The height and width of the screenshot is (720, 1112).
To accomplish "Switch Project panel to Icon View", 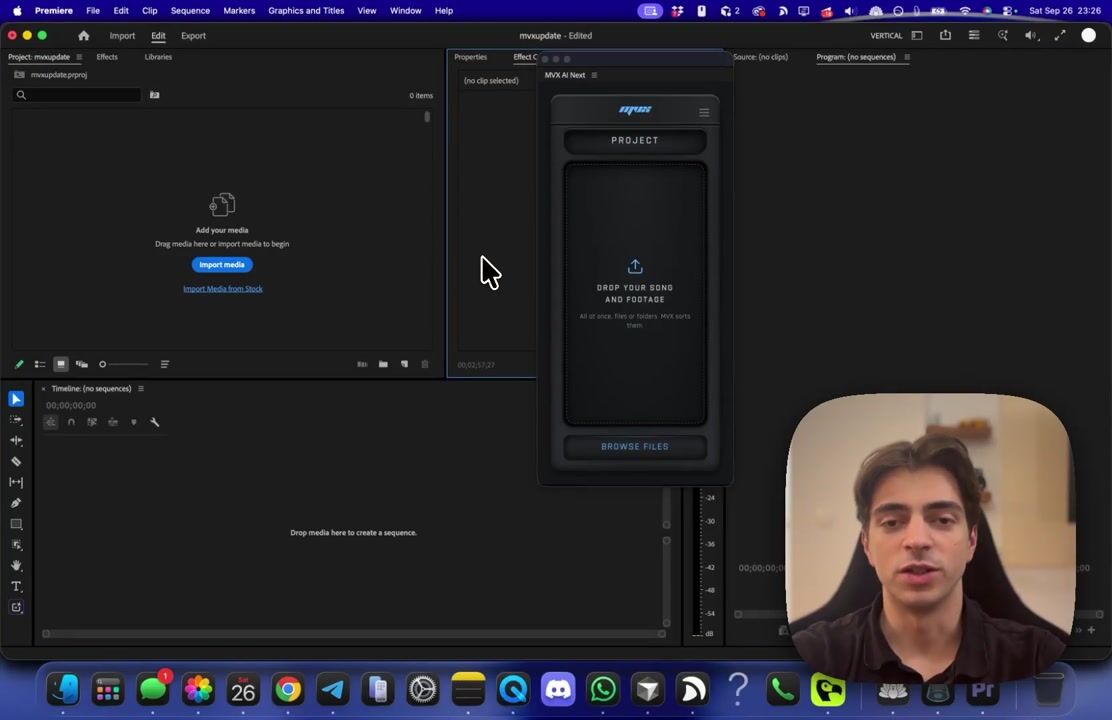I will [61, 364].
